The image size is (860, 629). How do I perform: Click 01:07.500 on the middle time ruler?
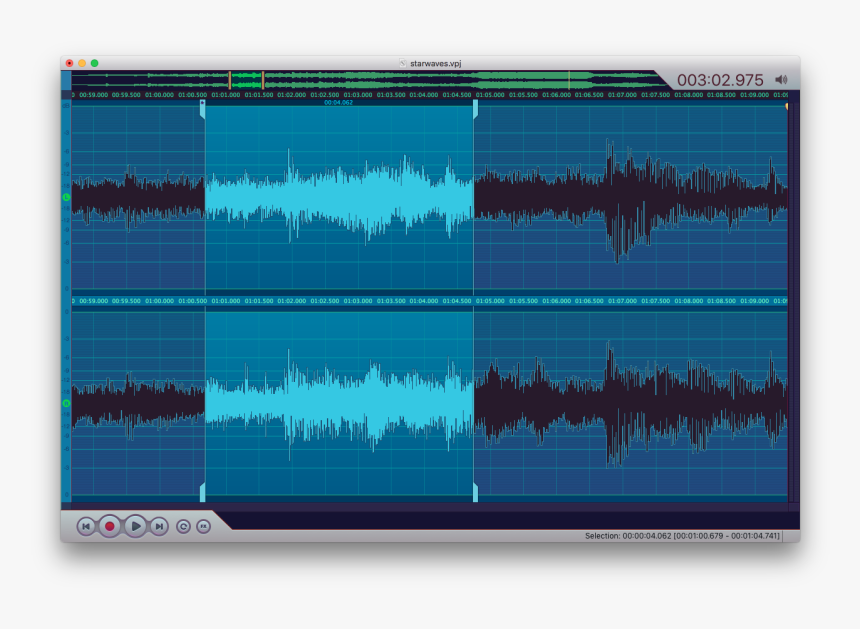click(x=655, y=301)
